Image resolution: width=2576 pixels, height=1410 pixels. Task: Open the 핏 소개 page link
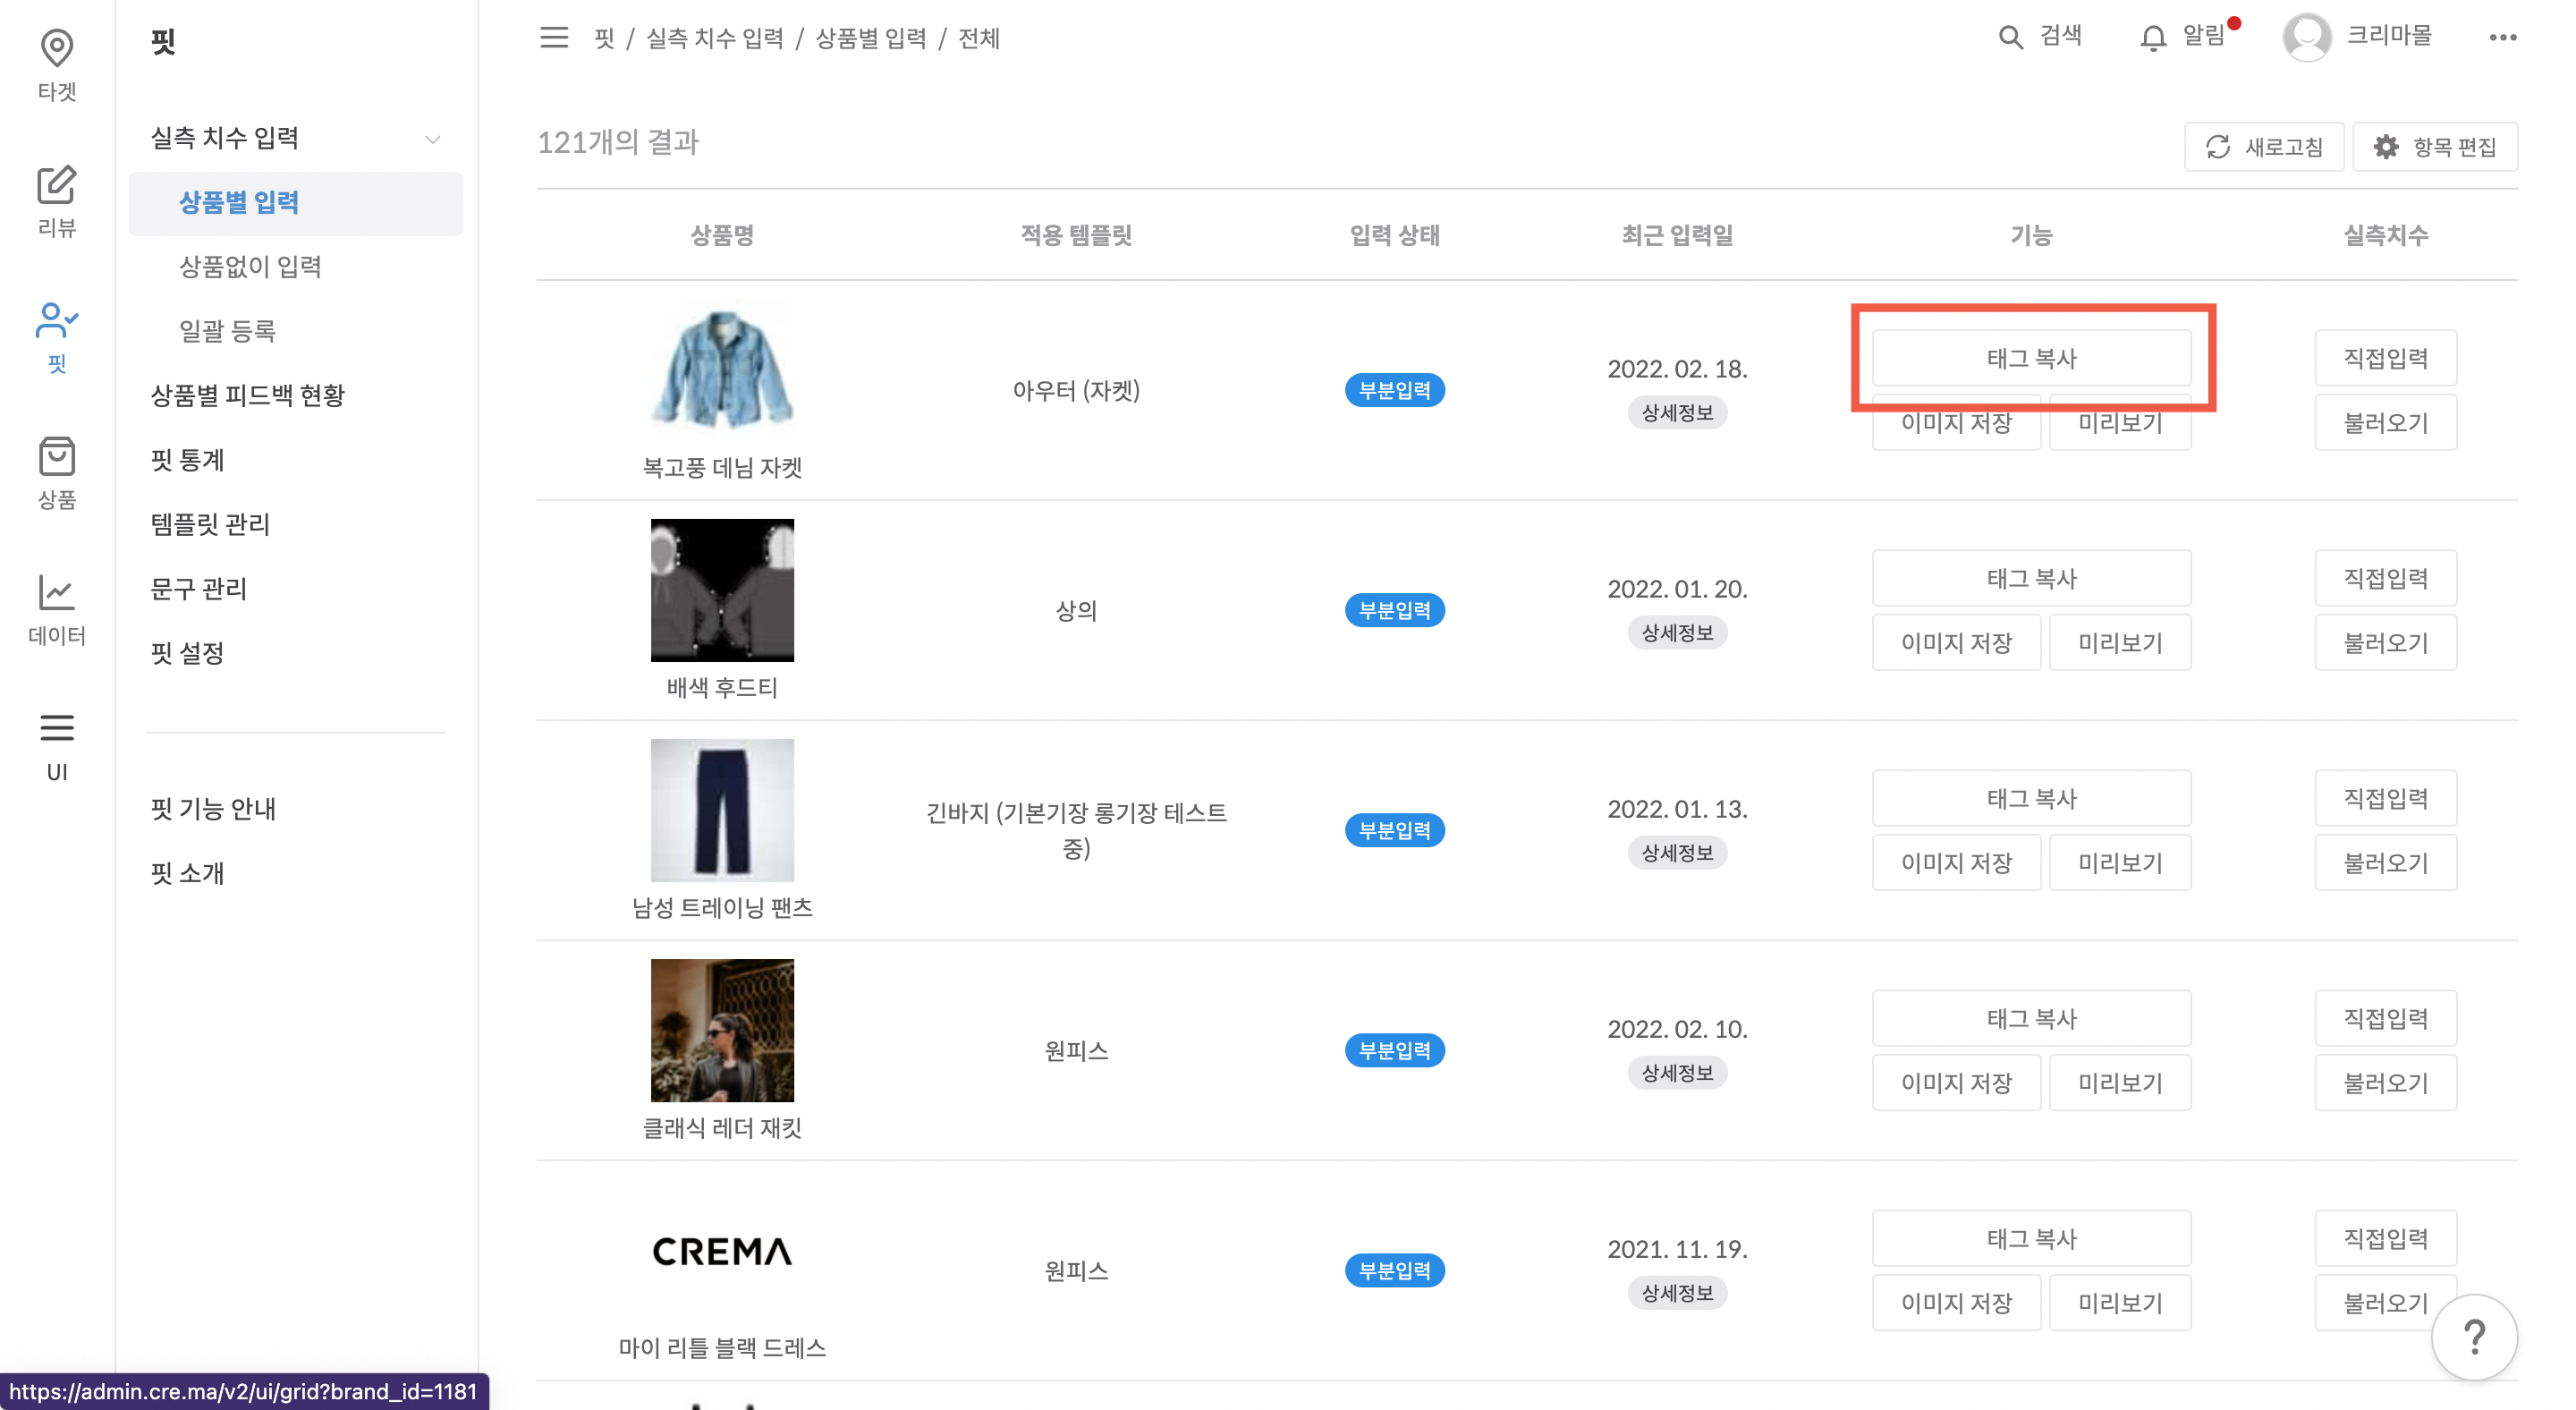[186, 873]
